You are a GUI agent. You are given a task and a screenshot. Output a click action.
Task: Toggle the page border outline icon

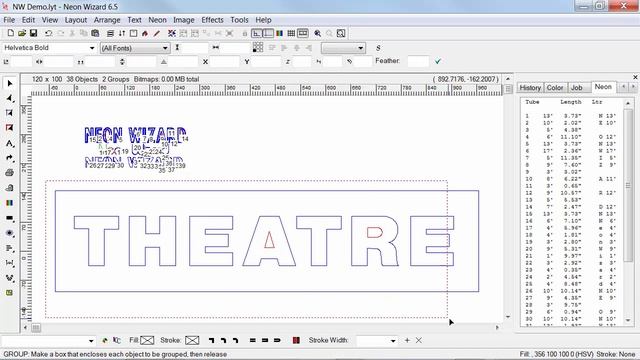pyautogui.click(x=268, y=33)
